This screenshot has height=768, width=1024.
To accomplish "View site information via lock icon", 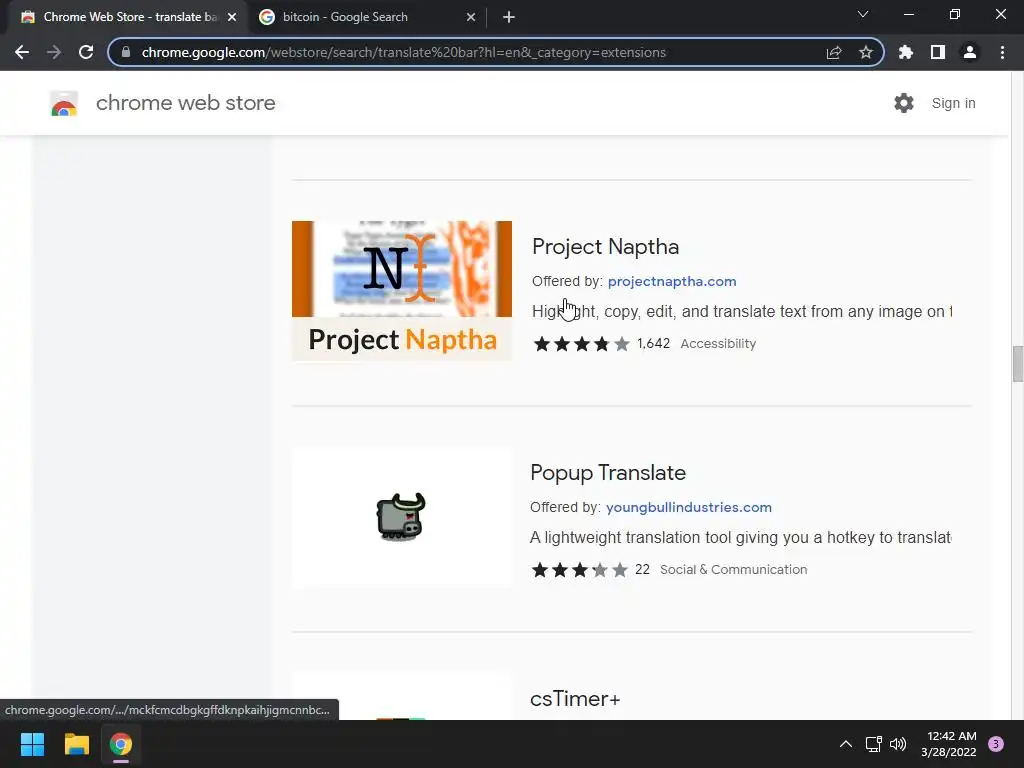I will click(126, 52).
